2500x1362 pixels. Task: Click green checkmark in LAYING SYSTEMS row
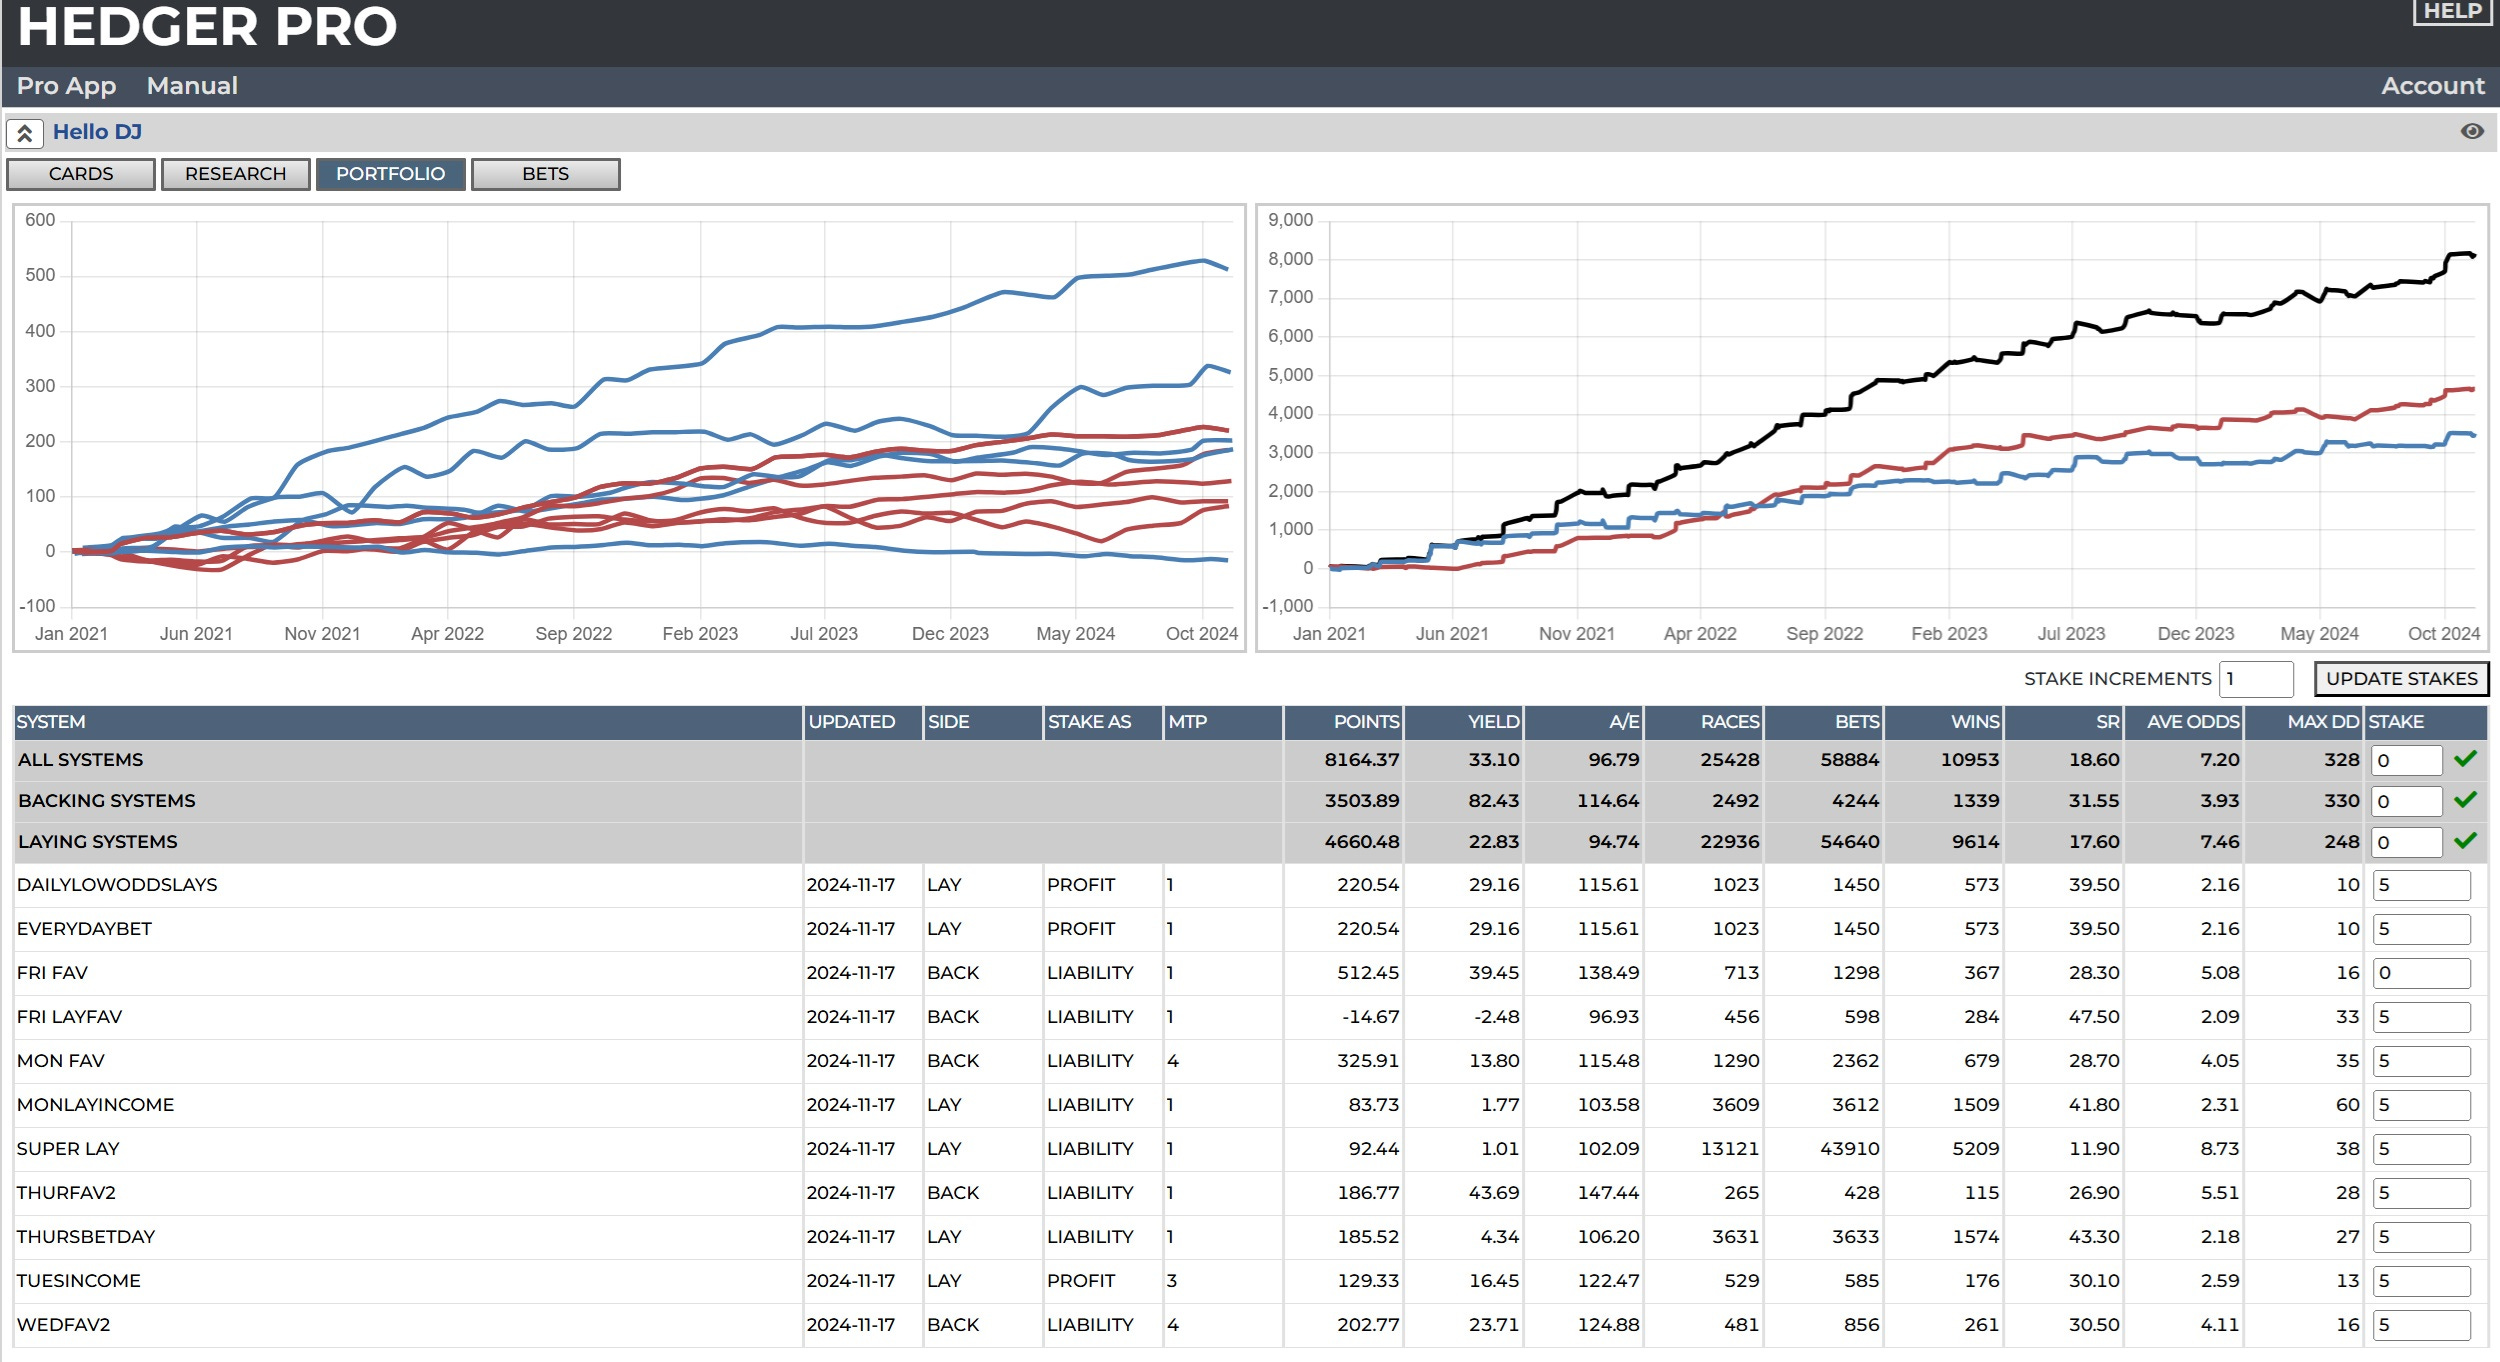pos(2465,841)
